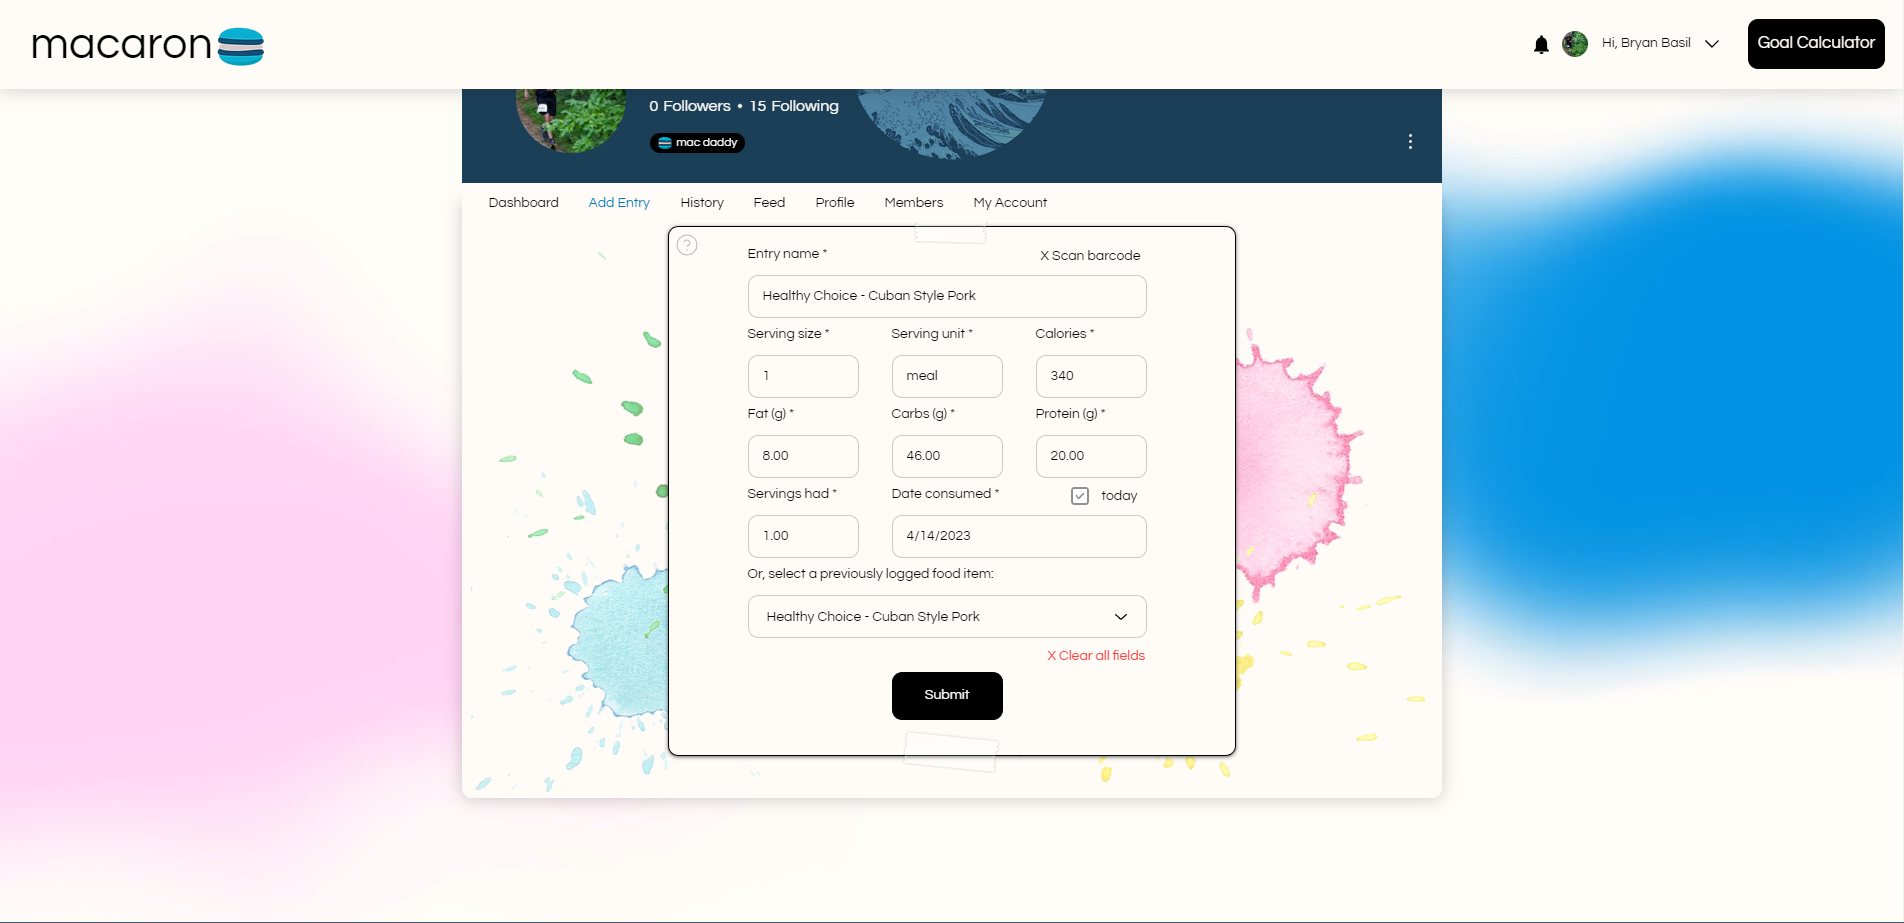Switch to the Dashboard tab
Screen dimensions: 1904x923
523,203
